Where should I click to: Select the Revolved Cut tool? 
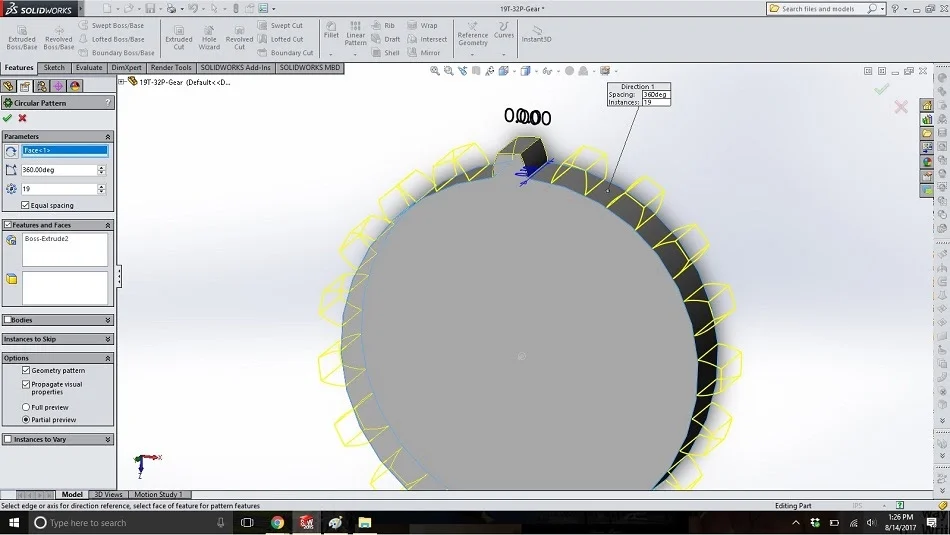click(x=239, y=38)
